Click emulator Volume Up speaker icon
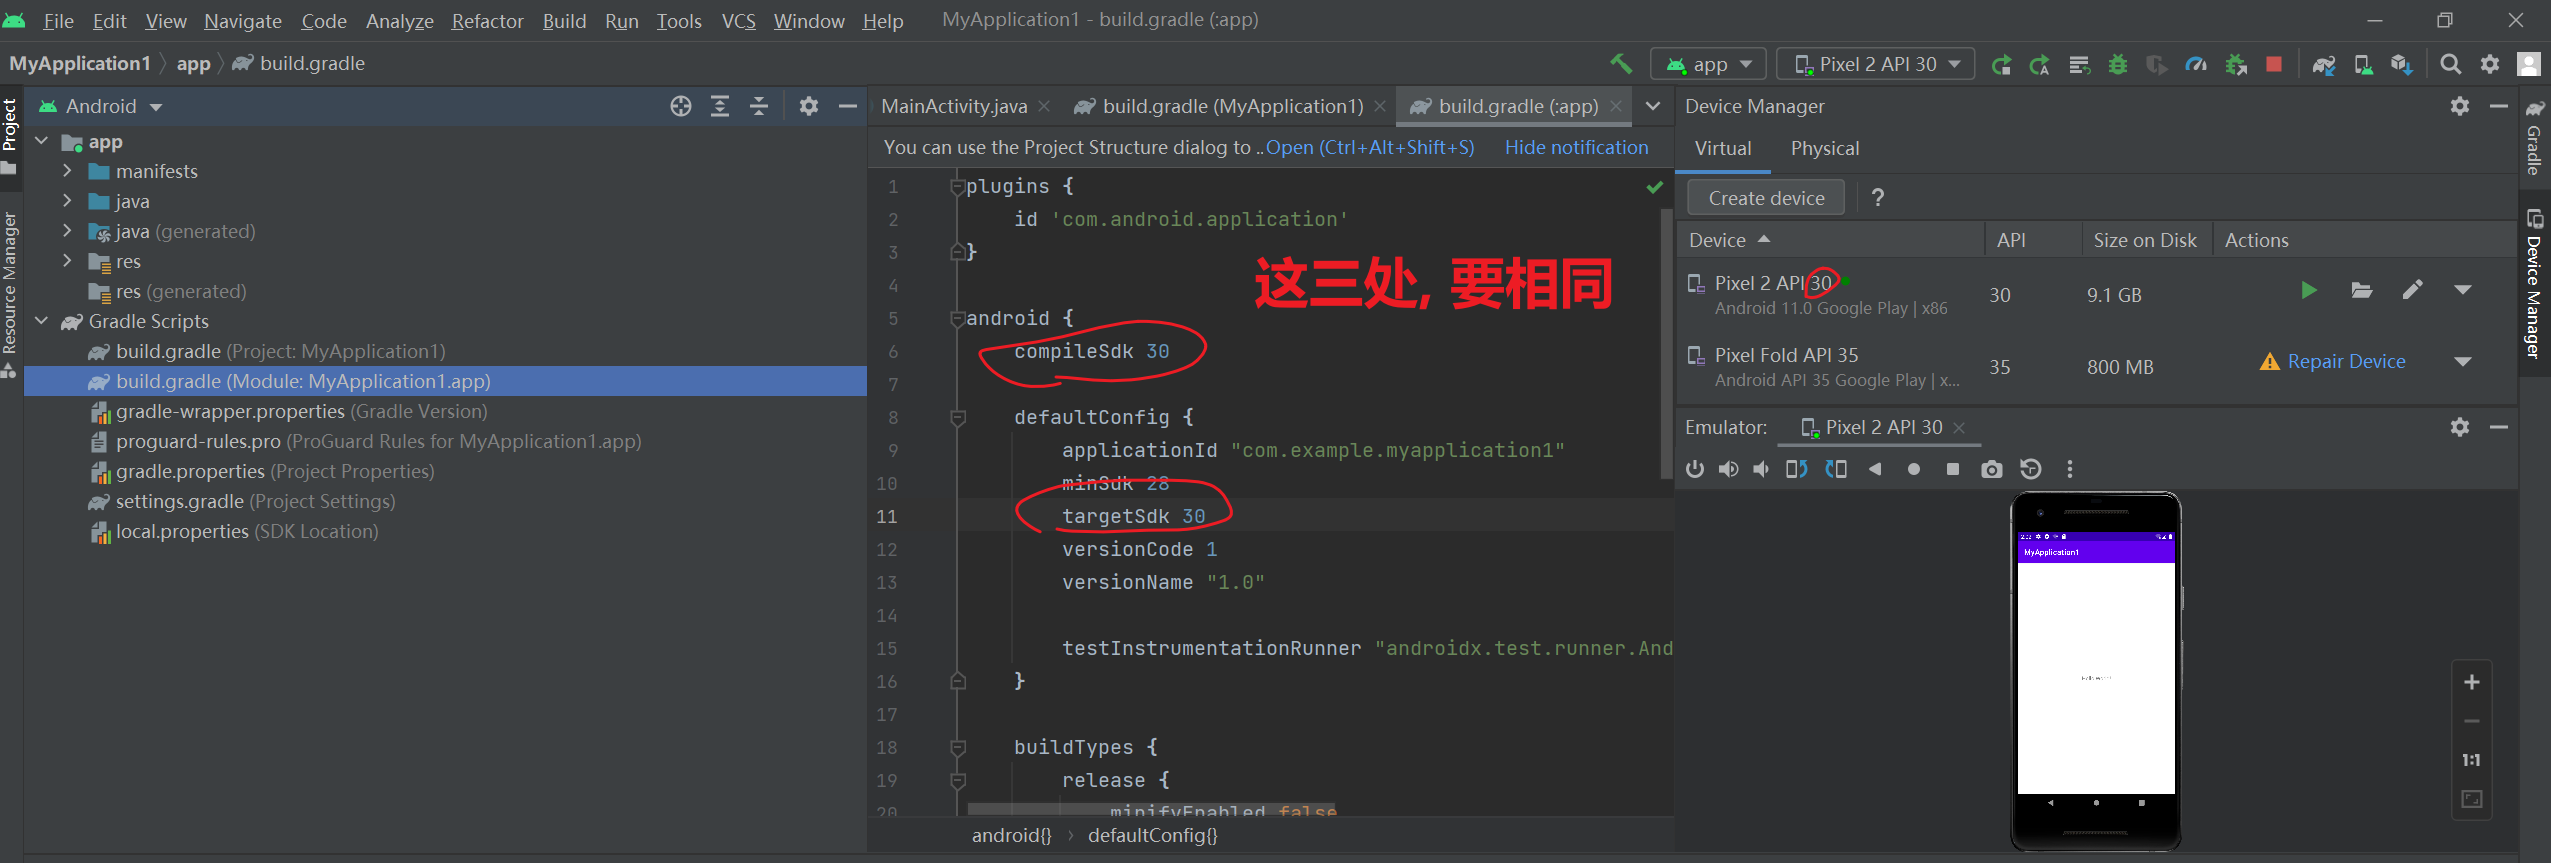 click(1728, 469)
